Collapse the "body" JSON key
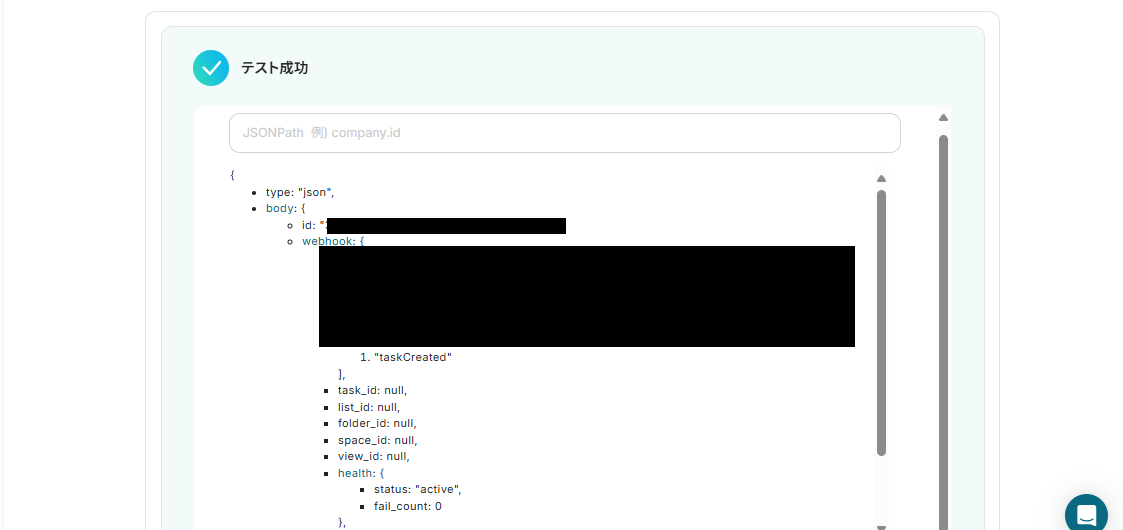This screenshot has height=530, width=1123. pyautogui.click(x=279, y=208)
